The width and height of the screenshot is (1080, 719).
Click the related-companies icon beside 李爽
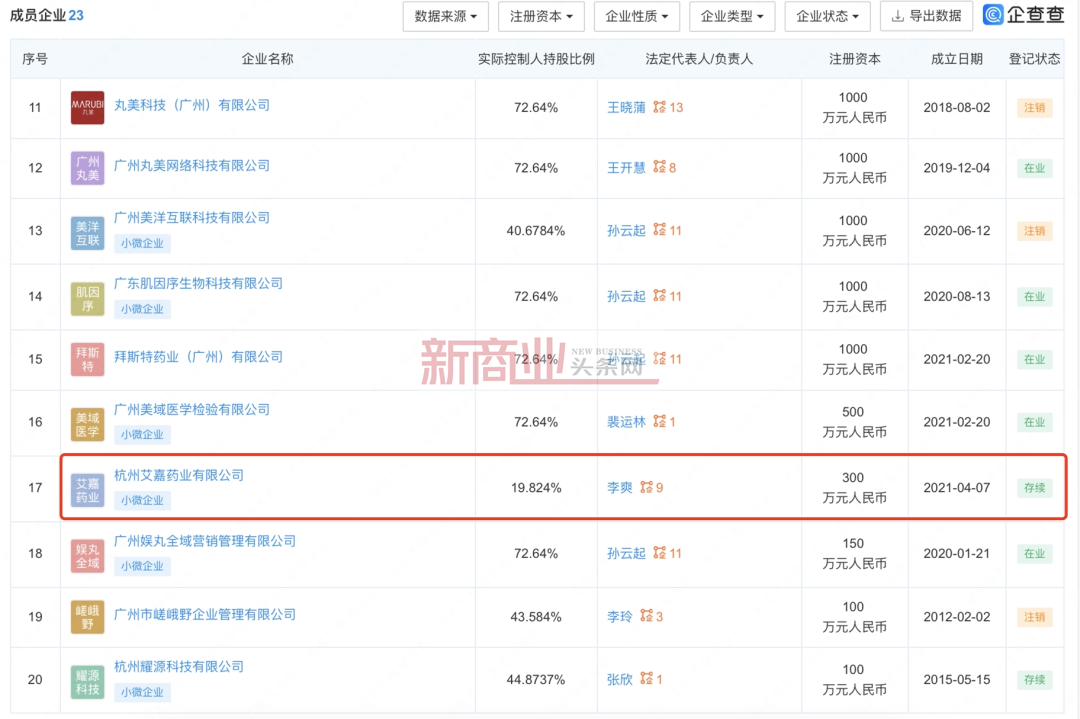tap(646, 487)
